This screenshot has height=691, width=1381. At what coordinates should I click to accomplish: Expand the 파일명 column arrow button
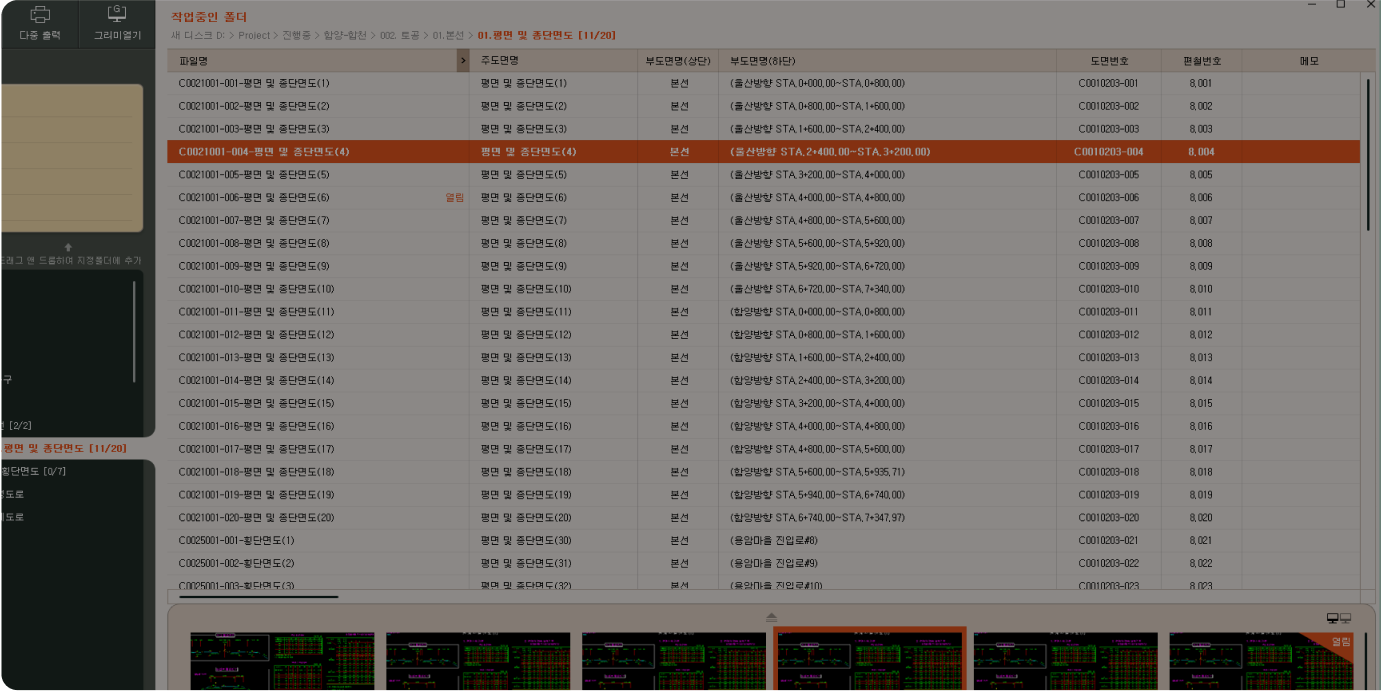[463, 61]
